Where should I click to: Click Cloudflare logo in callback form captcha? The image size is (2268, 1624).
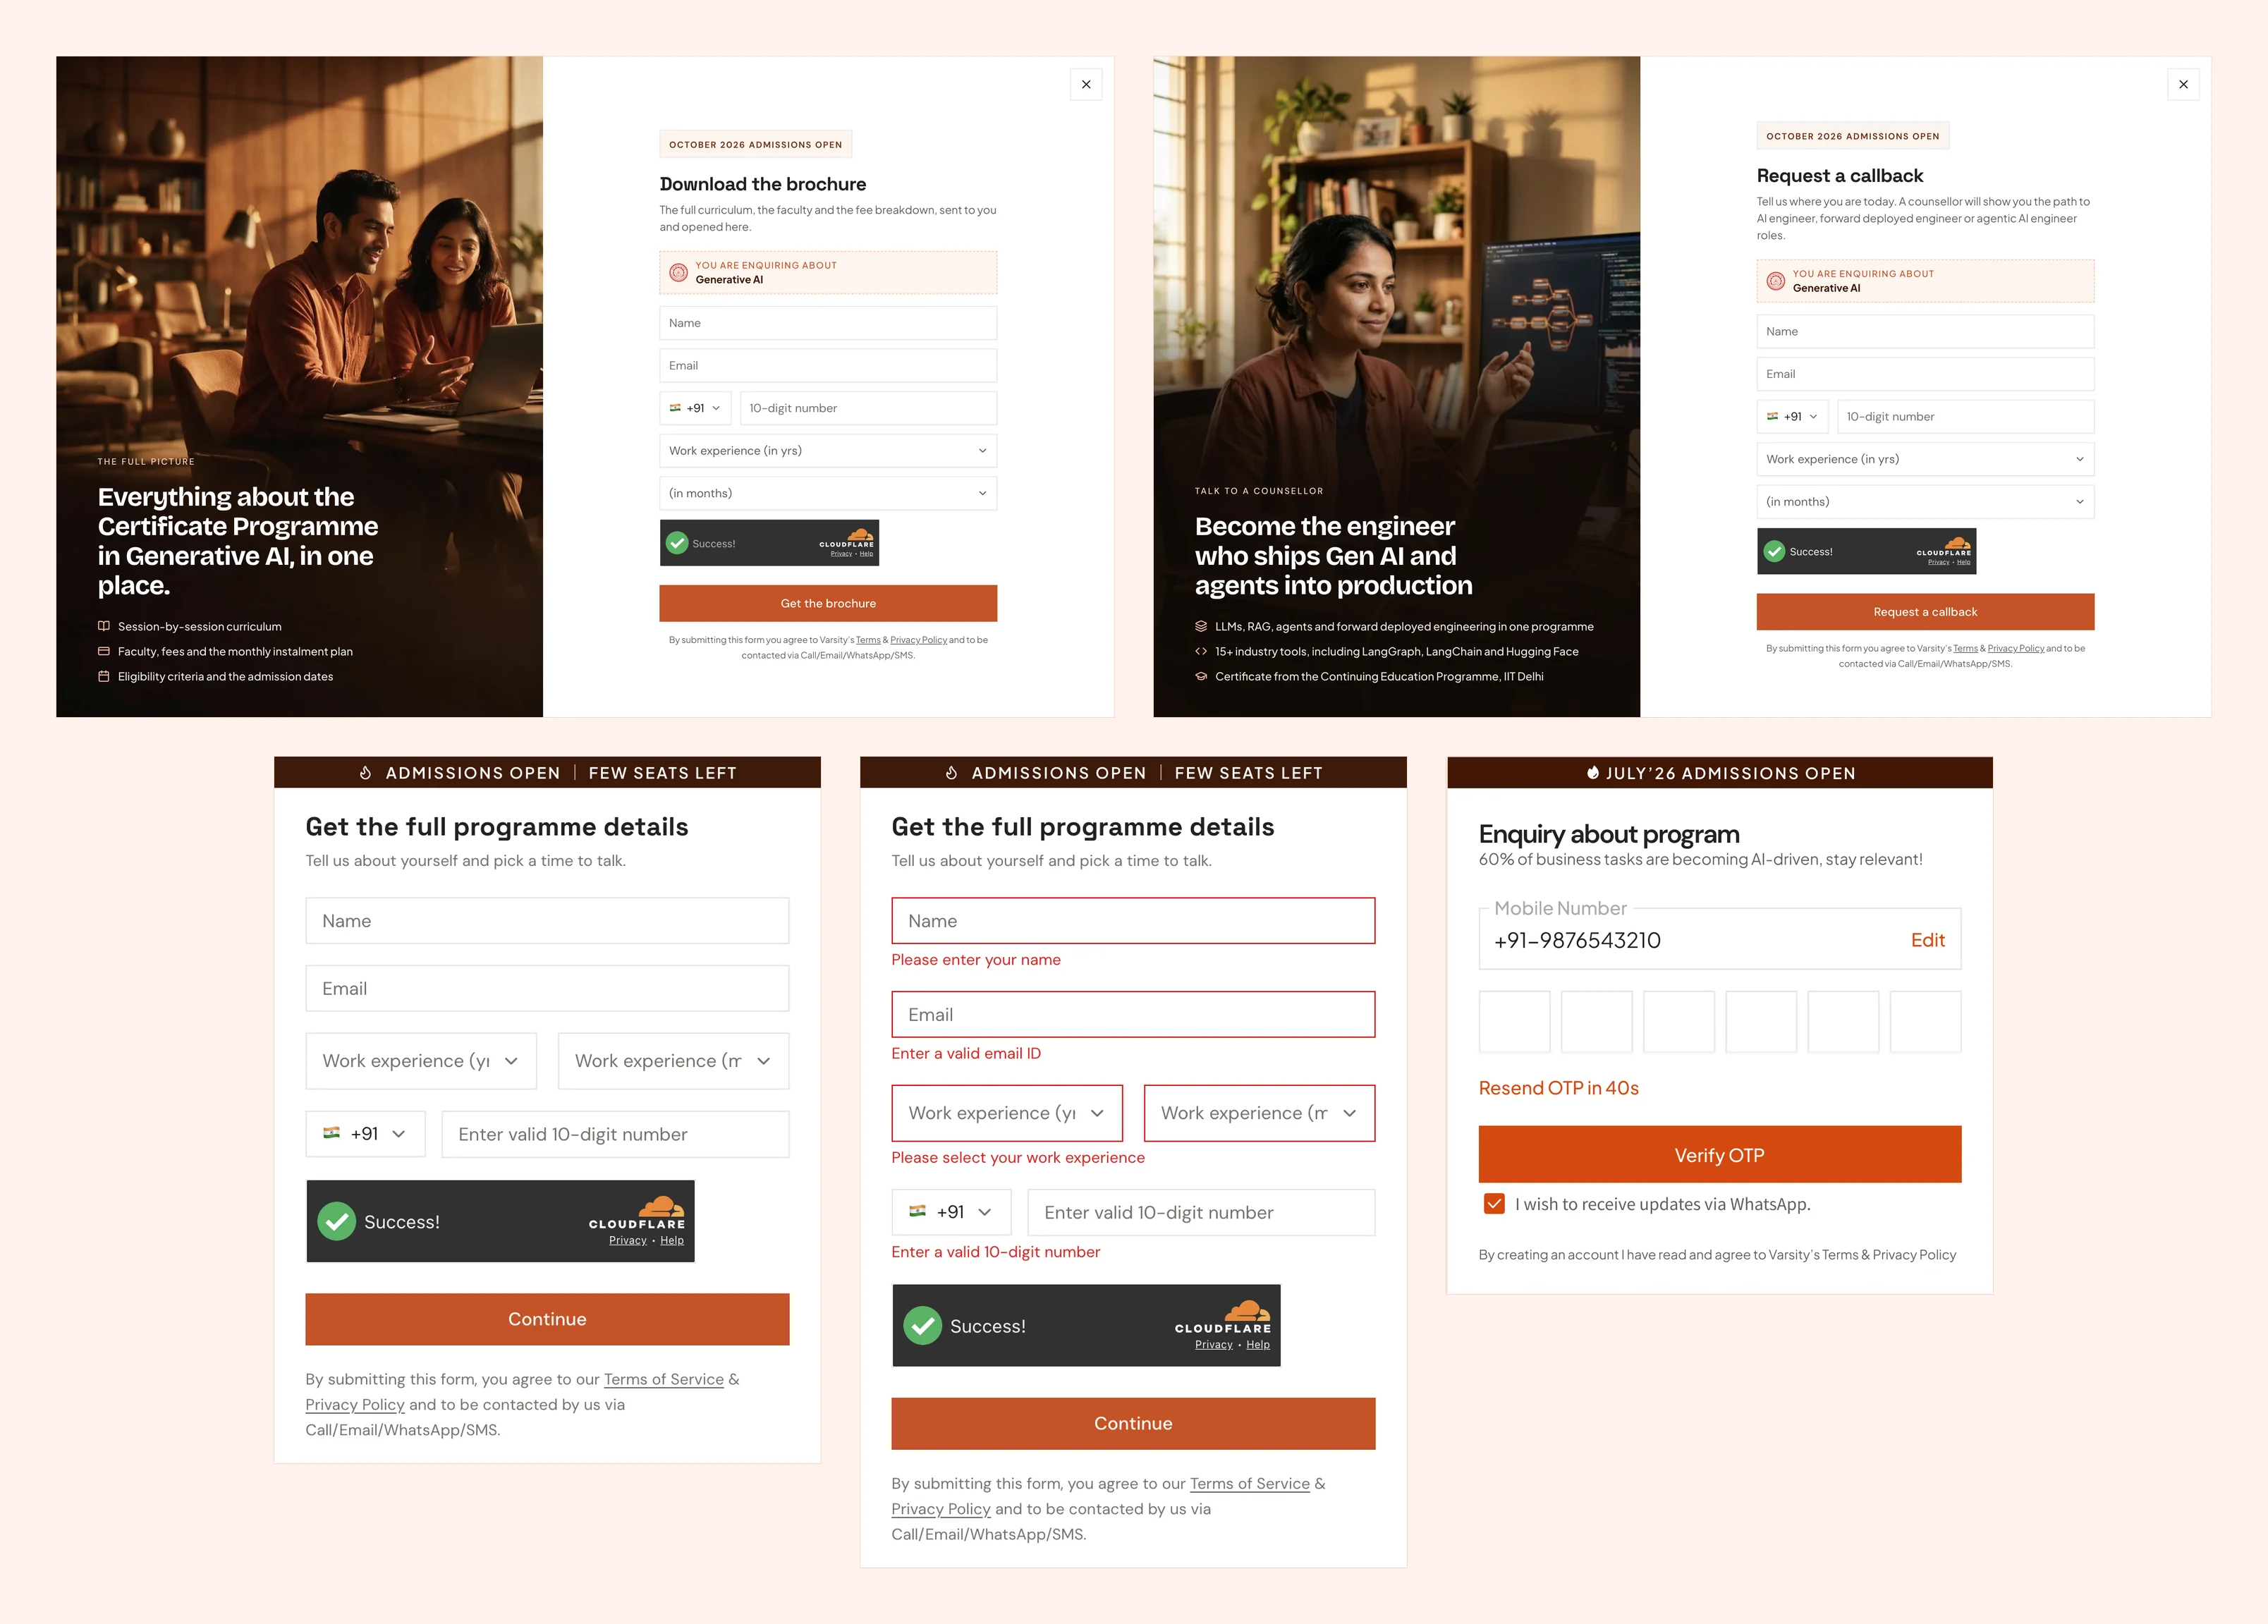(x=1945, y=546)
